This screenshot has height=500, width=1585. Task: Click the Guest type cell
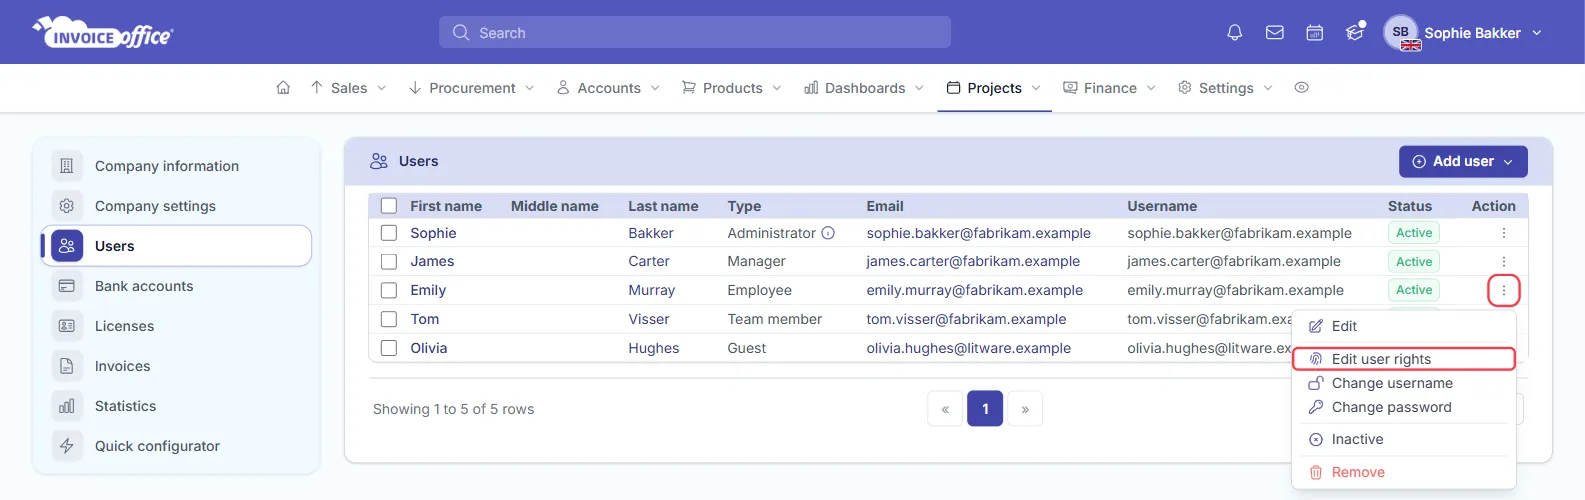coord(746,348)
